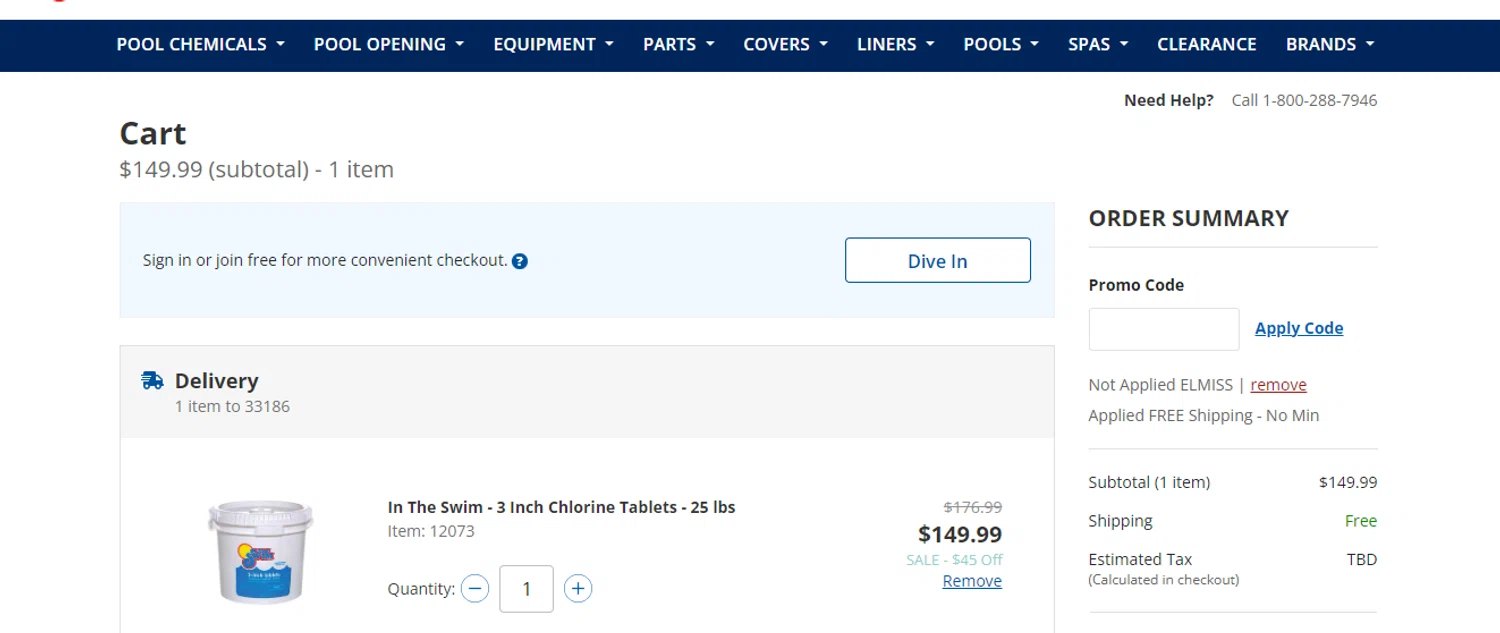
Task: Click the Dive In button
Action: click(937, 261)
